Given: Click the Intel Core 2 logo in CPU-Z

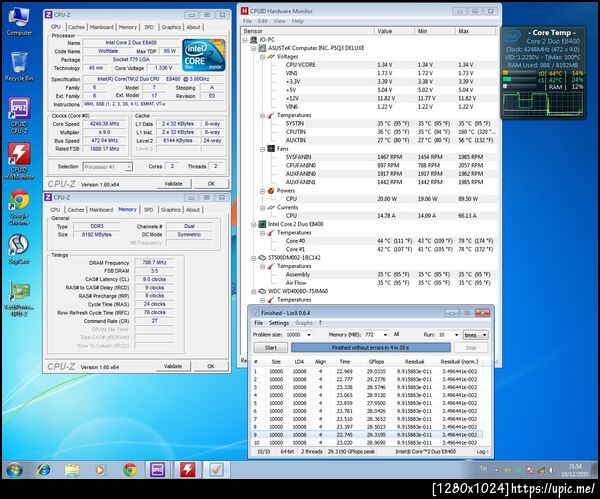Looking at the screenshot, I should (x=204, y=55).
